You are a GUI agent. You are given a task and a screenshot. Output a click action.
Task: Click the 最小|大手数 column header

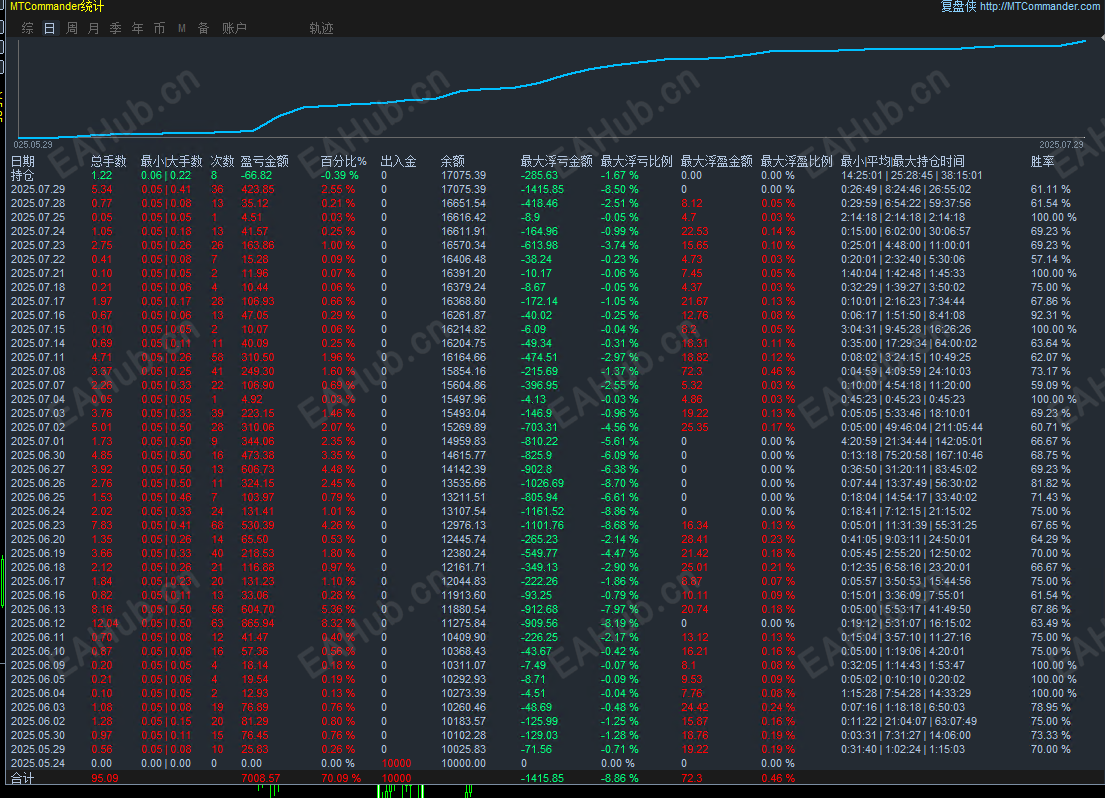171,161
